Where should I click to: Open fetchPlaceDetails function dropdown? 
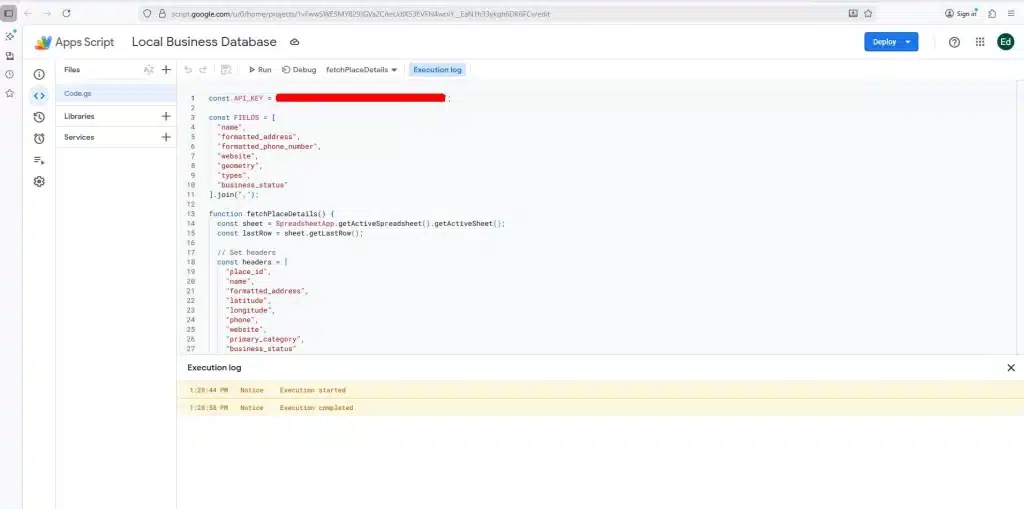362,69
